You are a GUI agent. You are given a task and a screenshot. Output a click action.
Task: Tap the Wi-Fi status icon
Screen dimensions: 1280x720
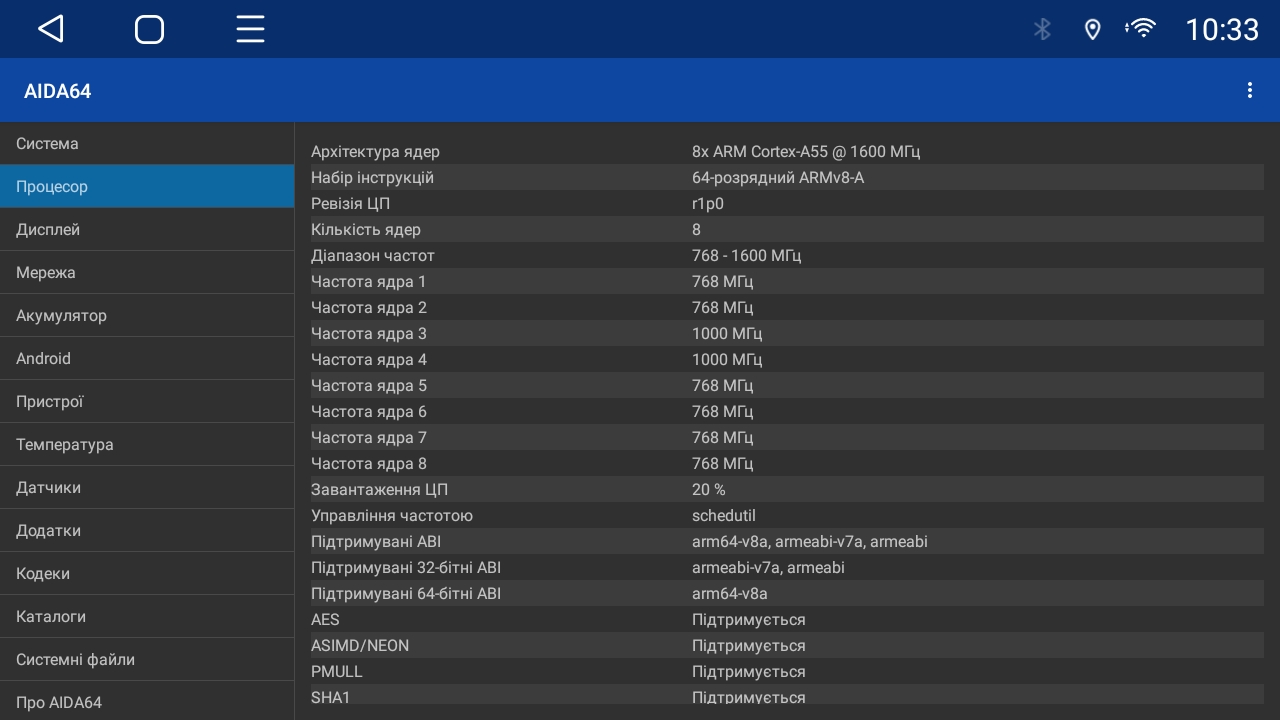click(1139, 28)
